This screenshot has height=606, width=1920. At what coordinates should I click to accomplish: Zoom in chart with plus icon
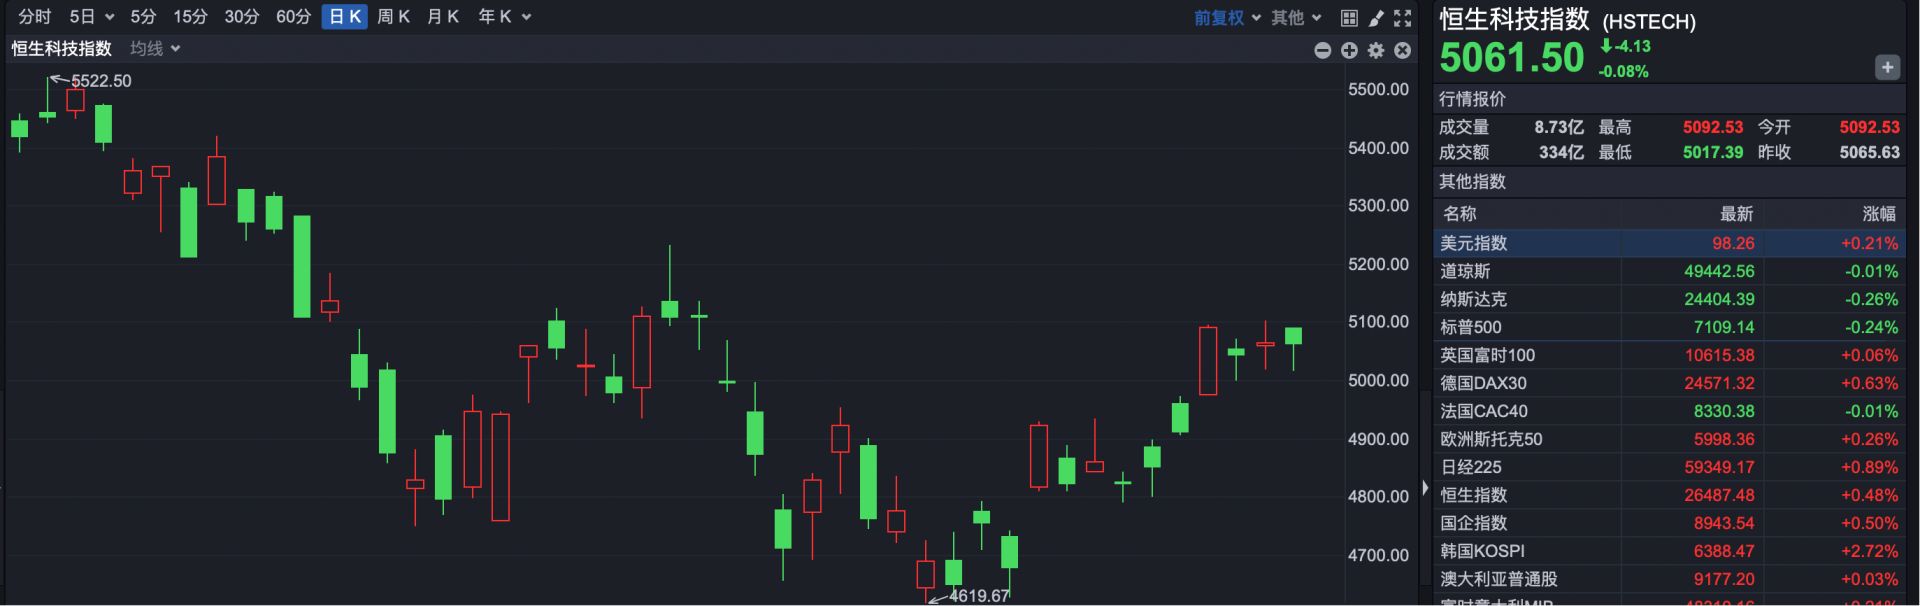[x=1349, y=50]
